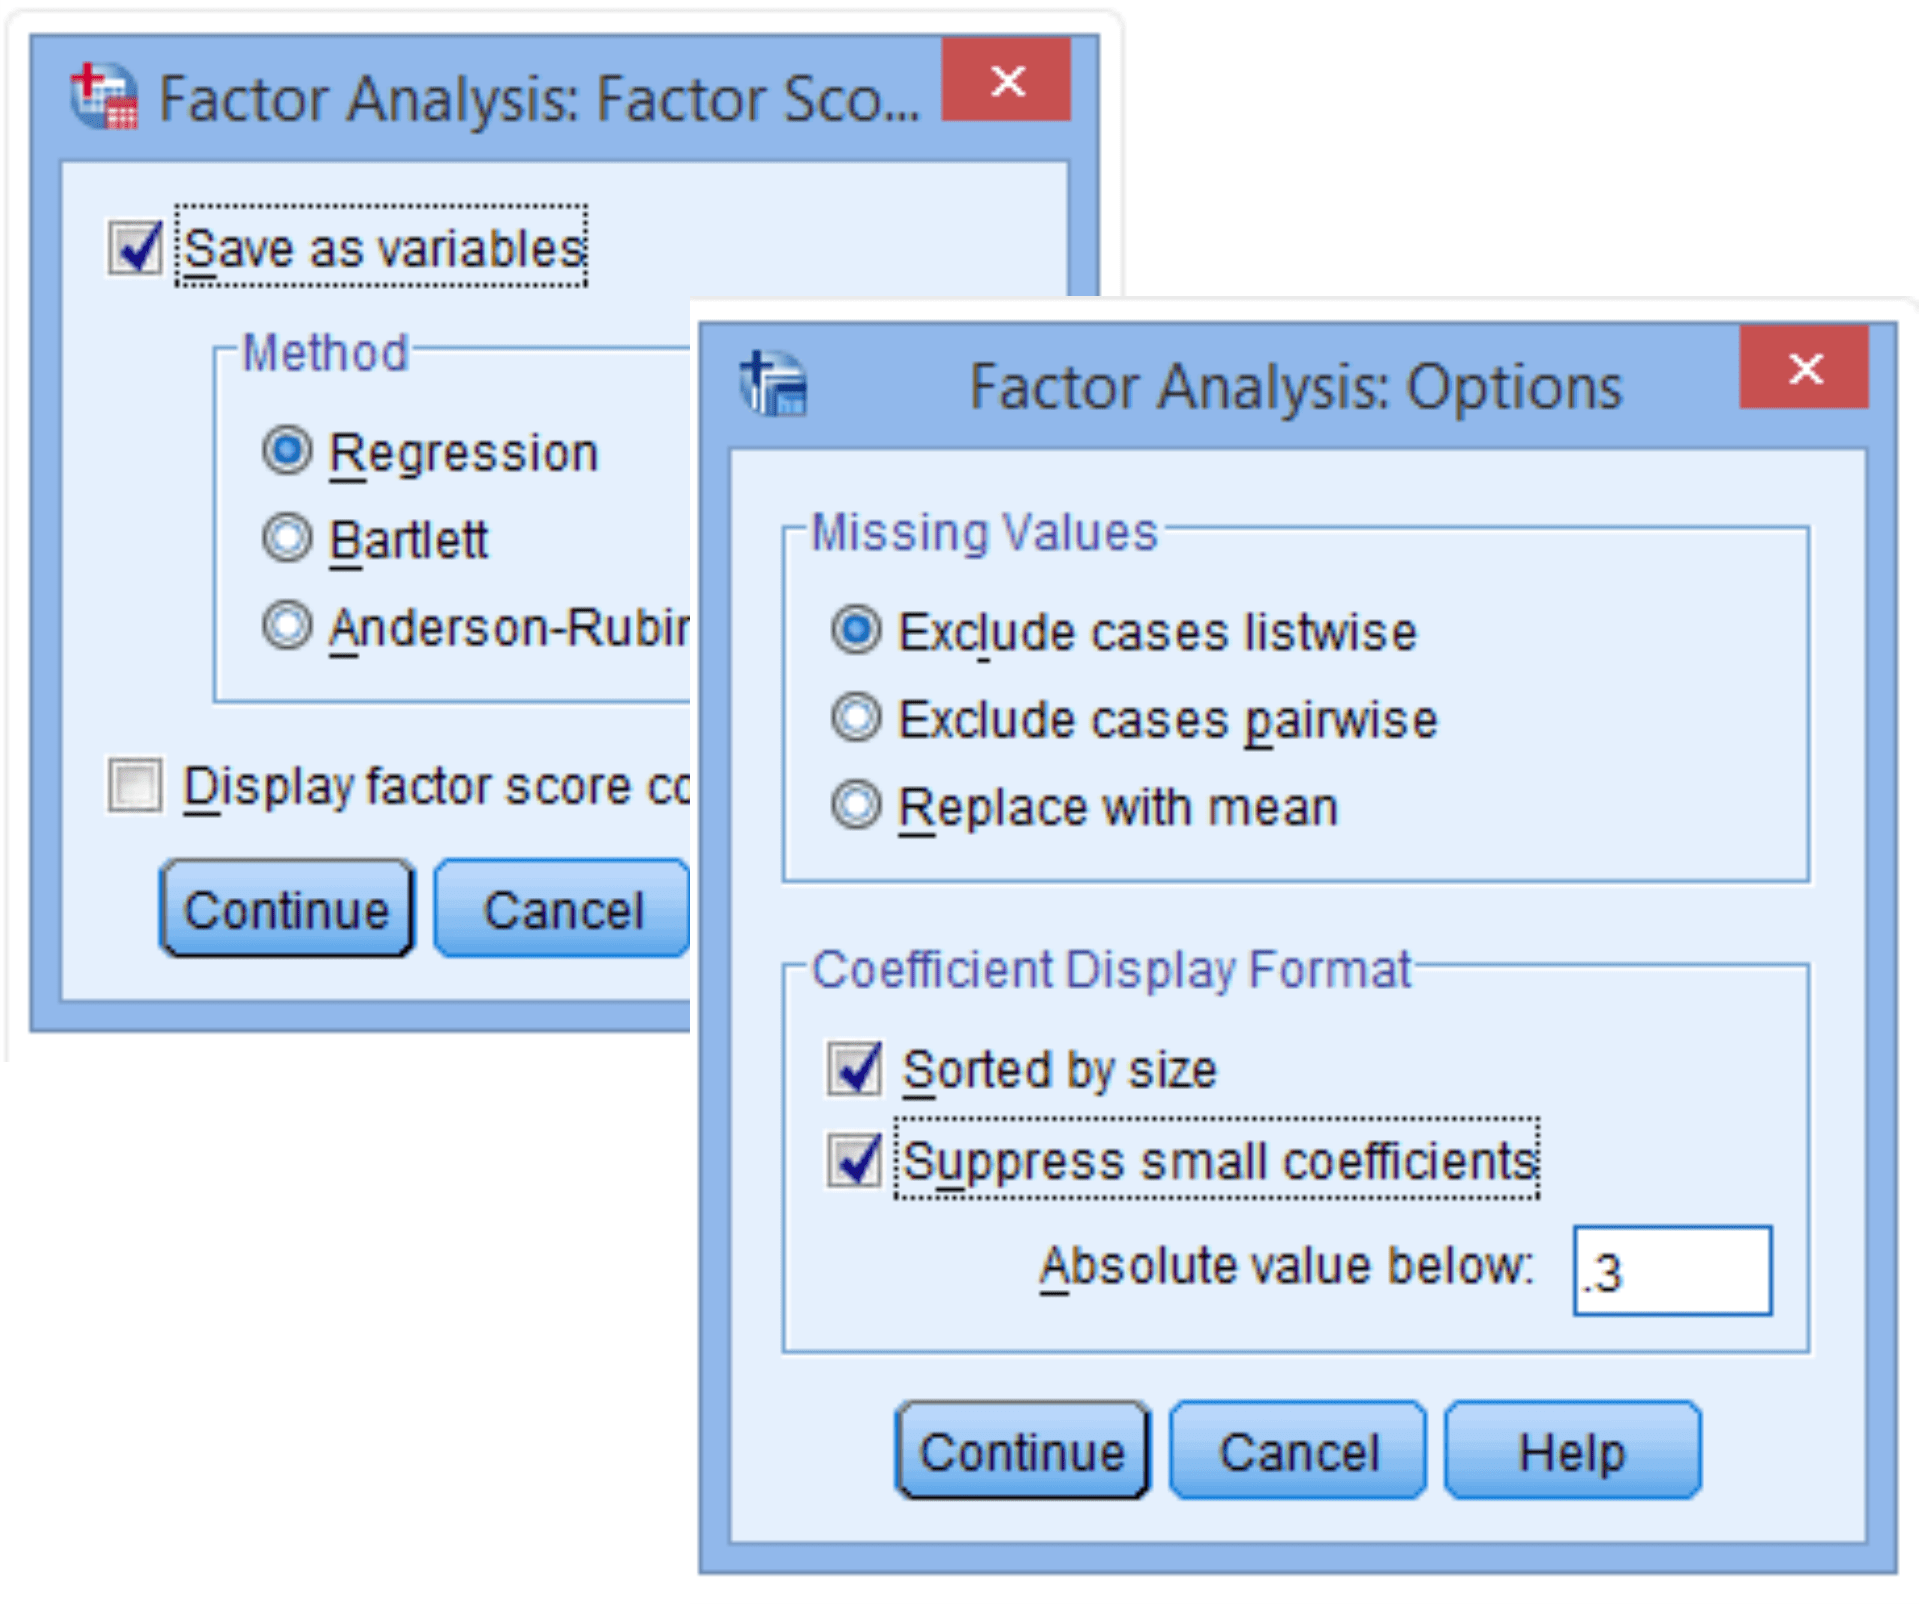This screenshot has height=1604, width=1919.
Task: Select the Regression method
Action: click(288, 450)
